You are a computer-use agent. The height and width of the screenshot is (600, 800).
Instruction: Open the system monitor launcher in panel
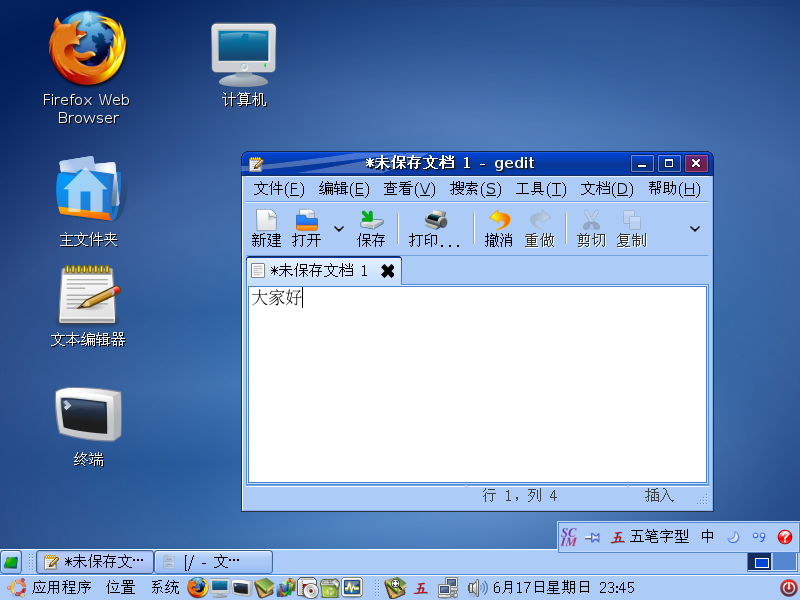click(x=353, y=588)
